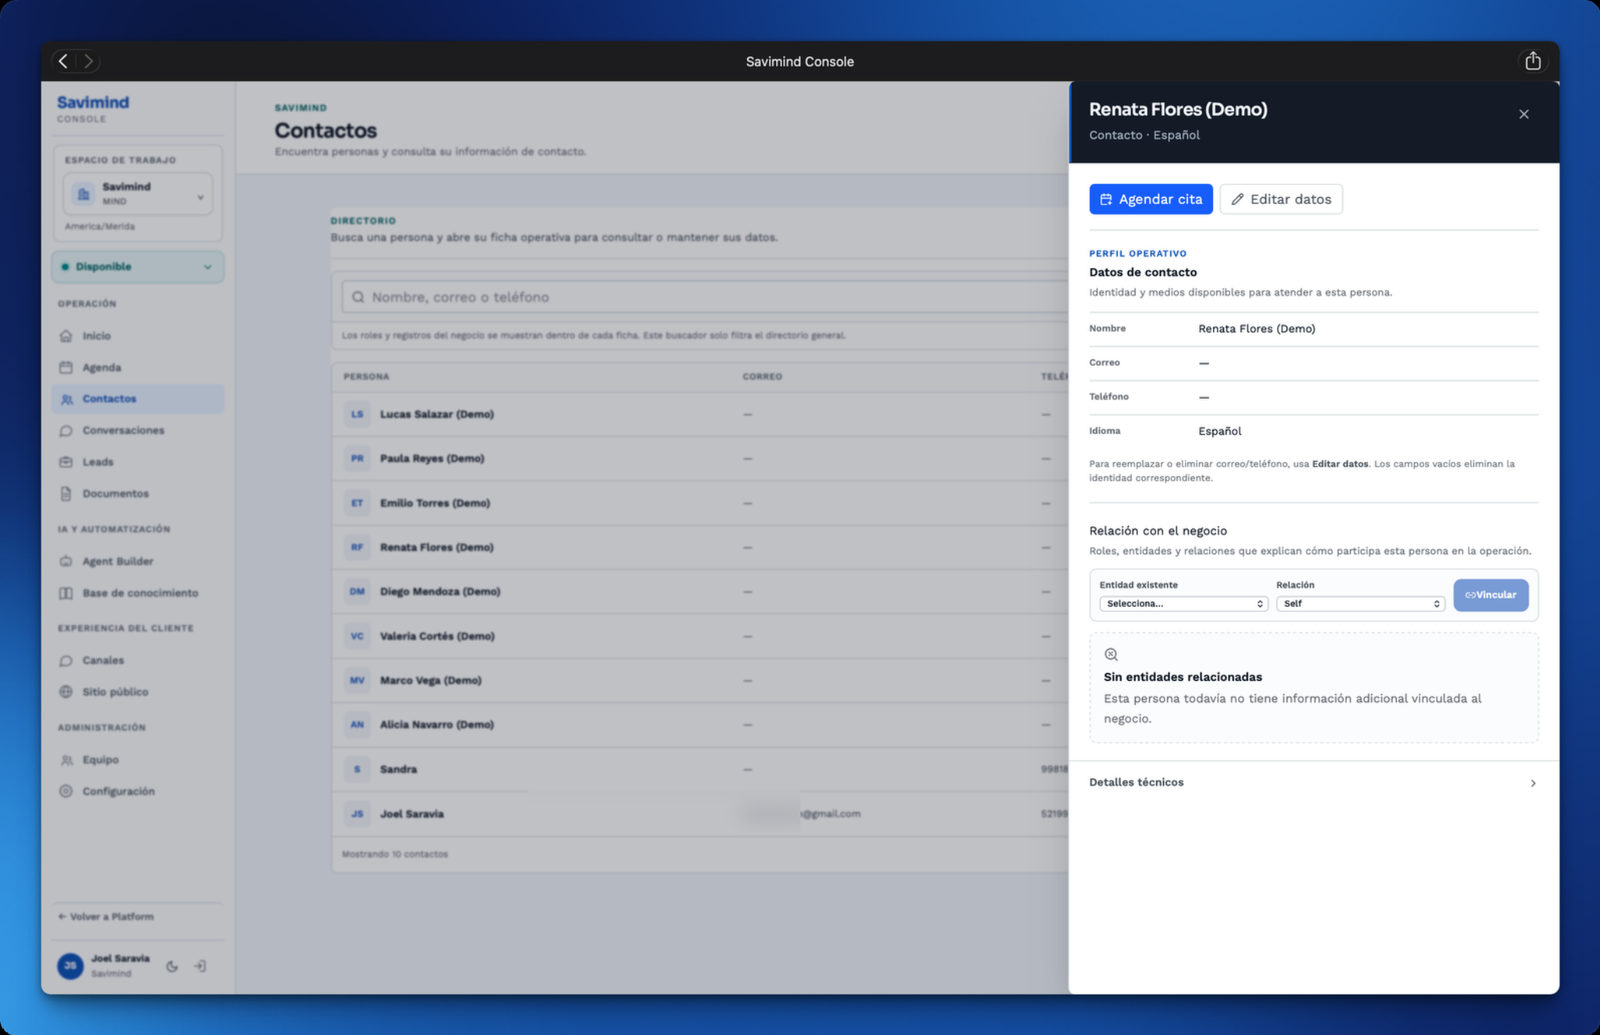This screenshot has width=1600, height=1035.
Task: Open the Disponible status dropdown
Action: click(138, 267)
